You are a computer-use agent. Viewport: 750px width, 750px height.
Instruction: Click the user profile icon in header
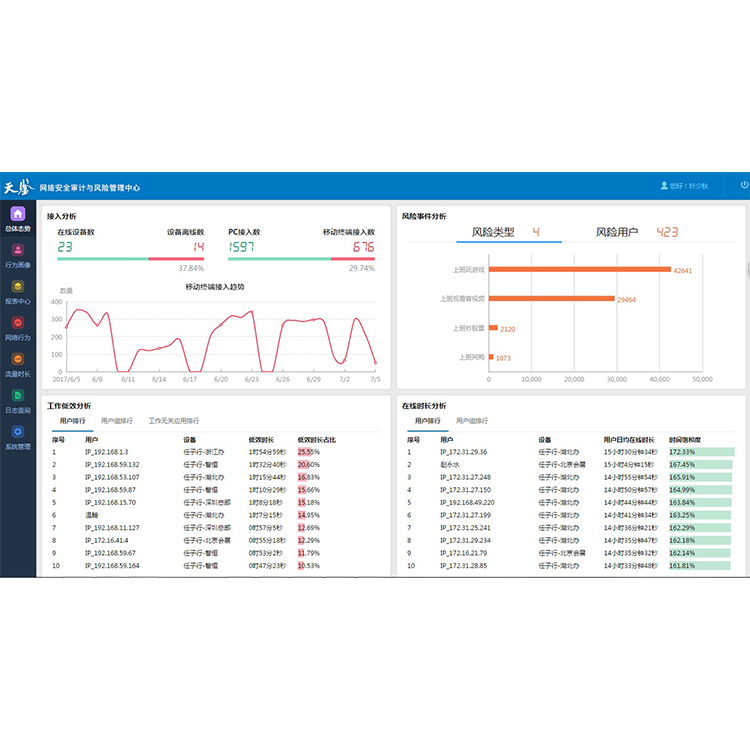pos(664,186)
